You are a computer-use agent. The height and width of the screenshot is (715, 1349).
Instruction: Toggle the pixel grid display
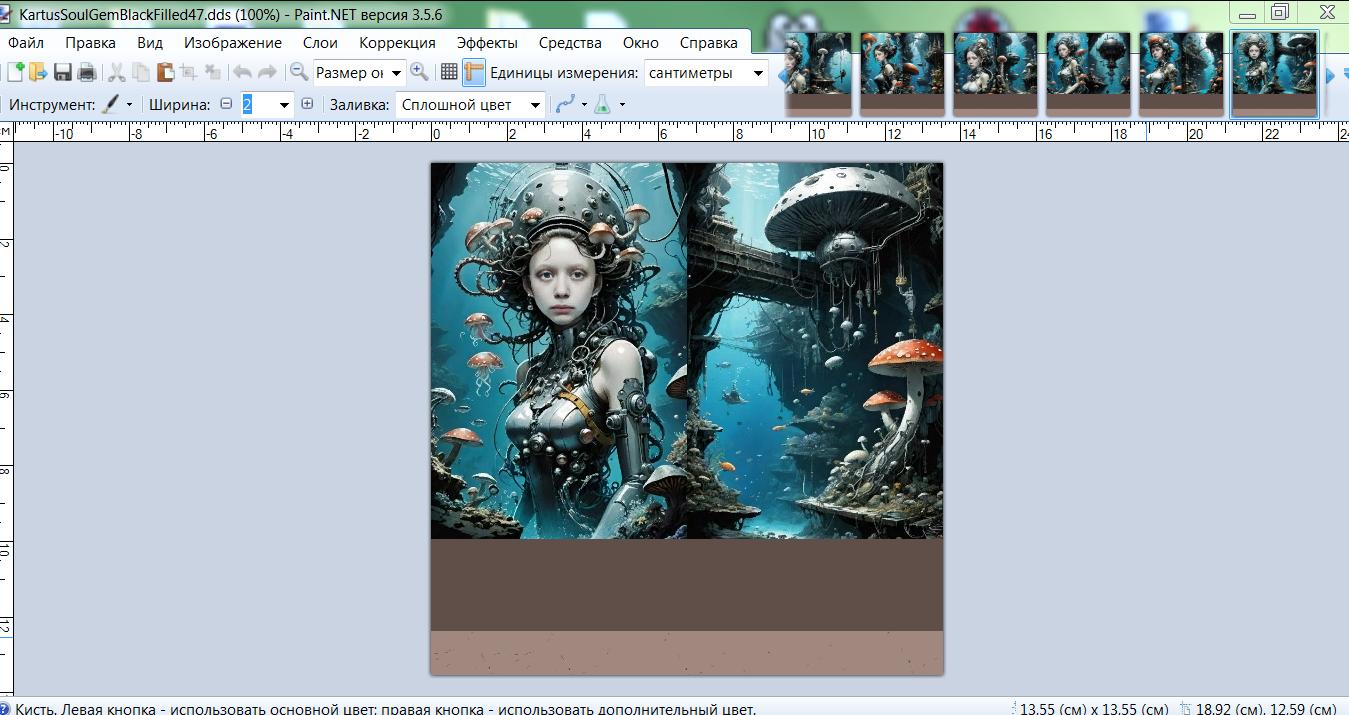(x=449, y=72)
